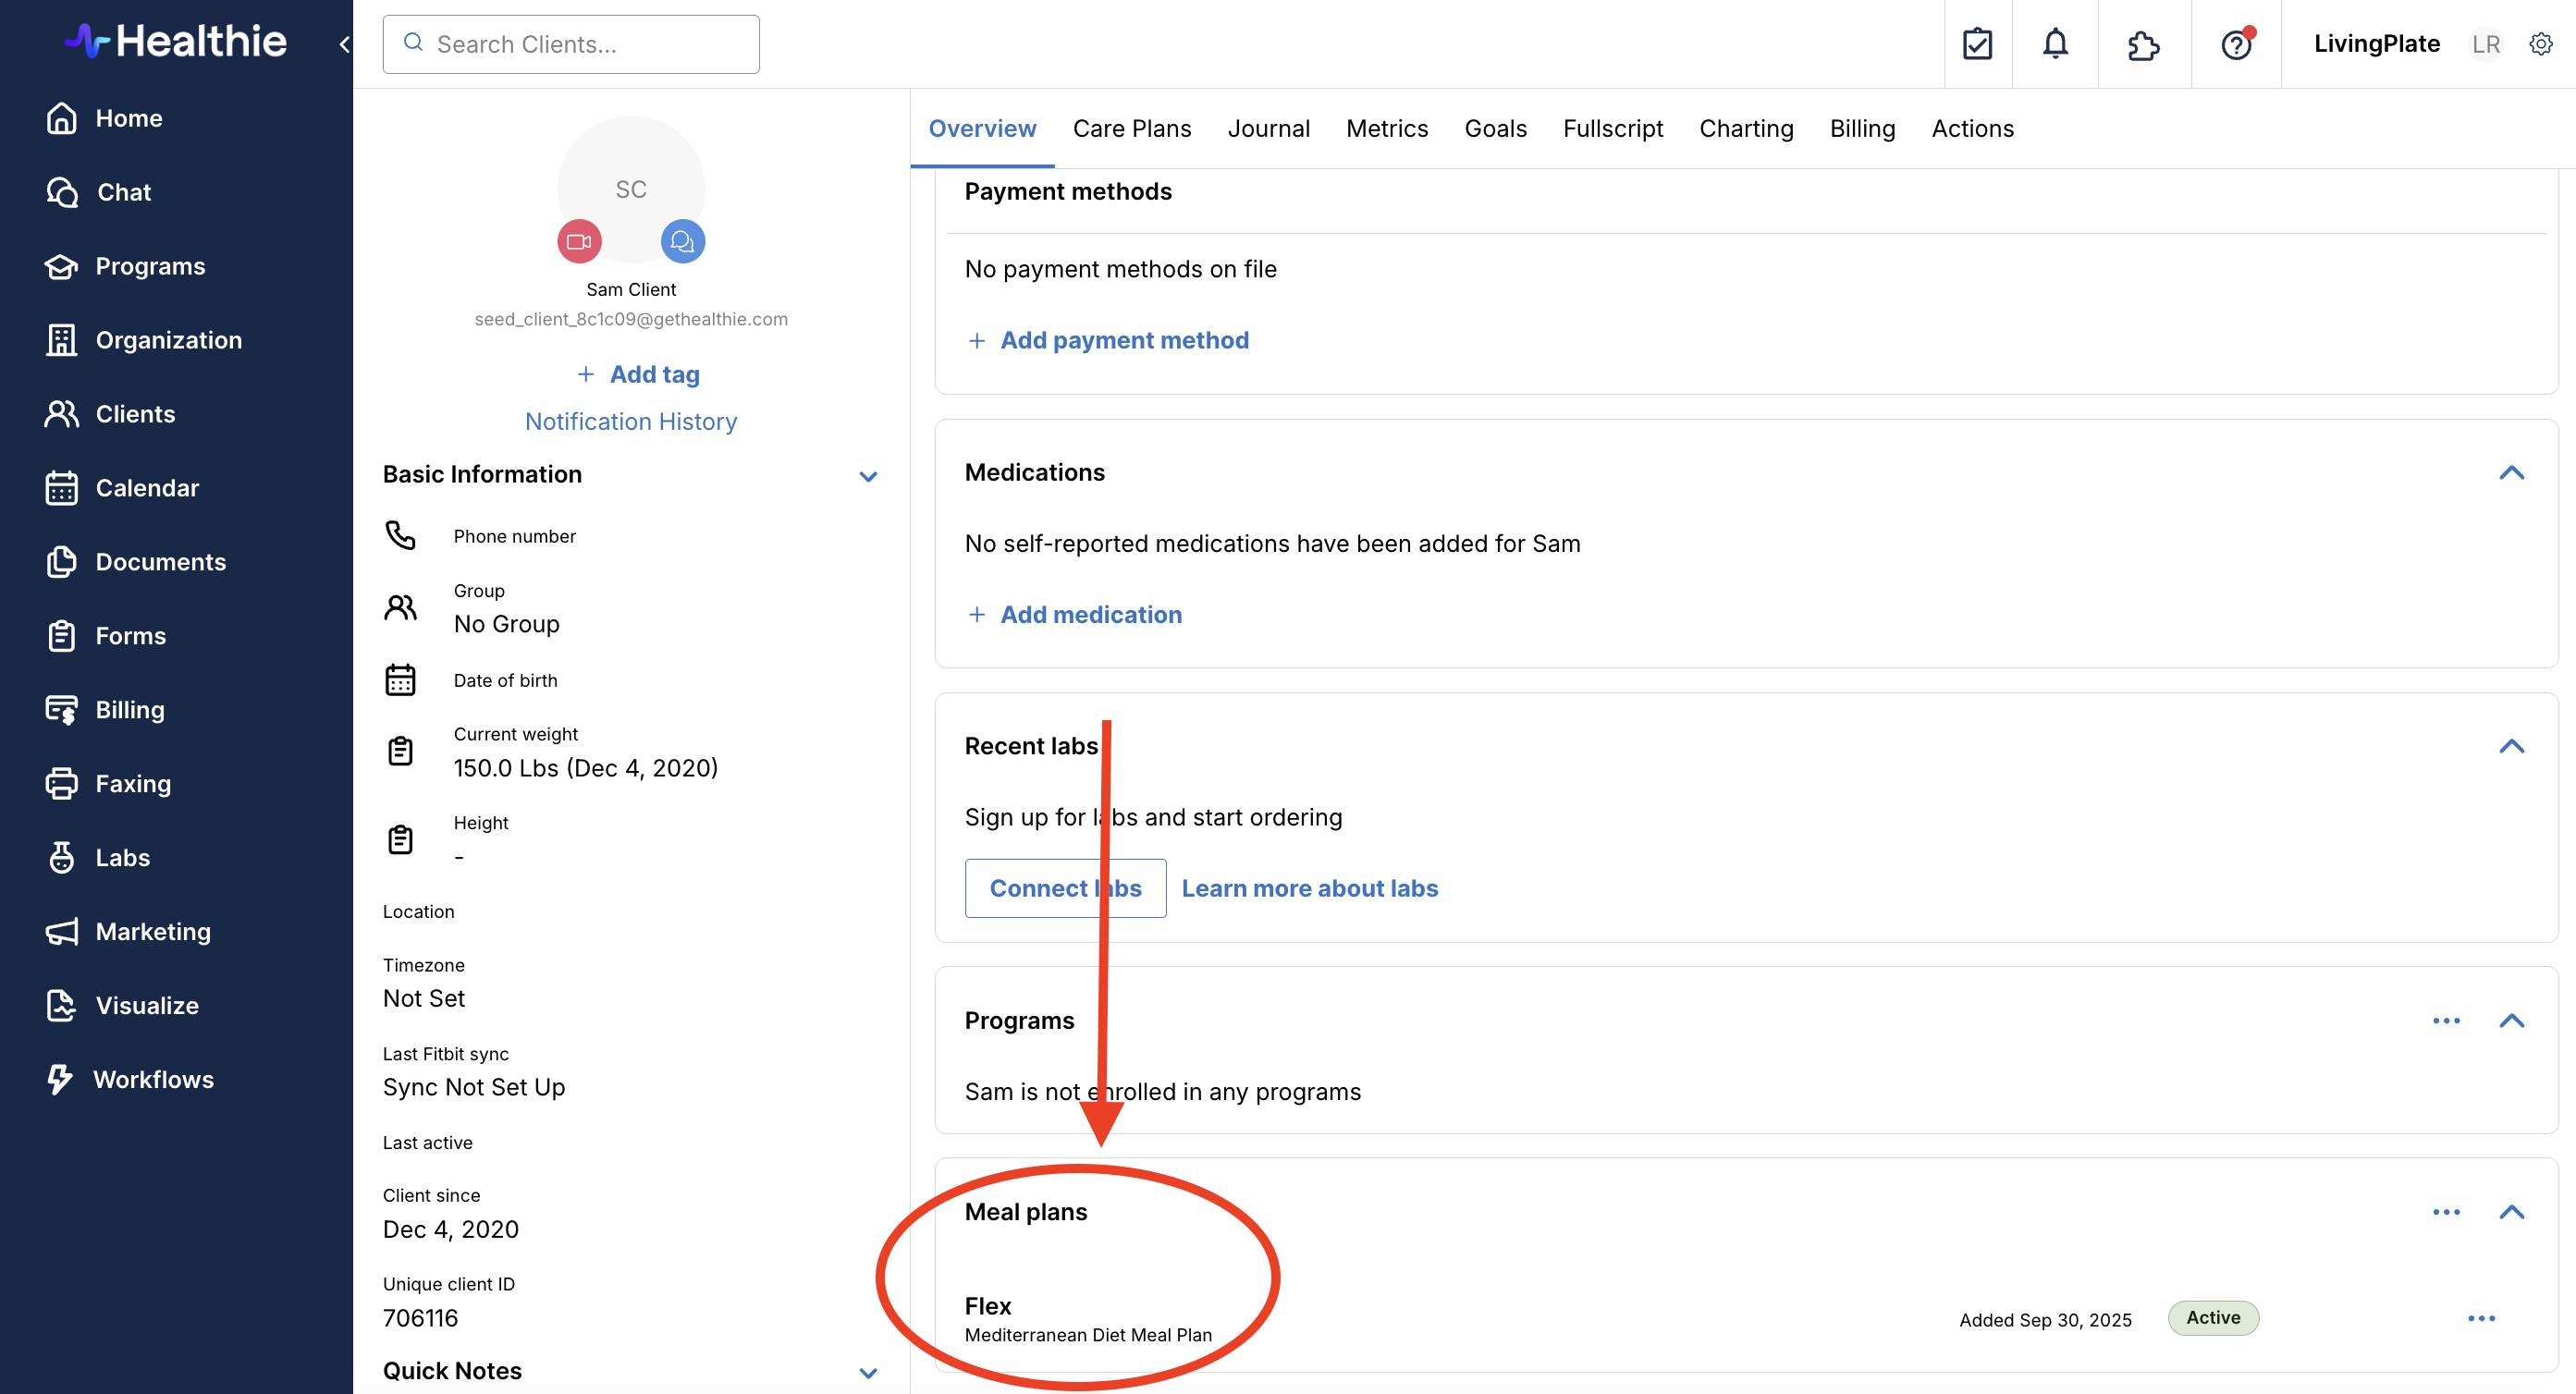This screenshot has height=1394, width=2576.
Task: Expand the Basic Information chevron
Action: 868,476
